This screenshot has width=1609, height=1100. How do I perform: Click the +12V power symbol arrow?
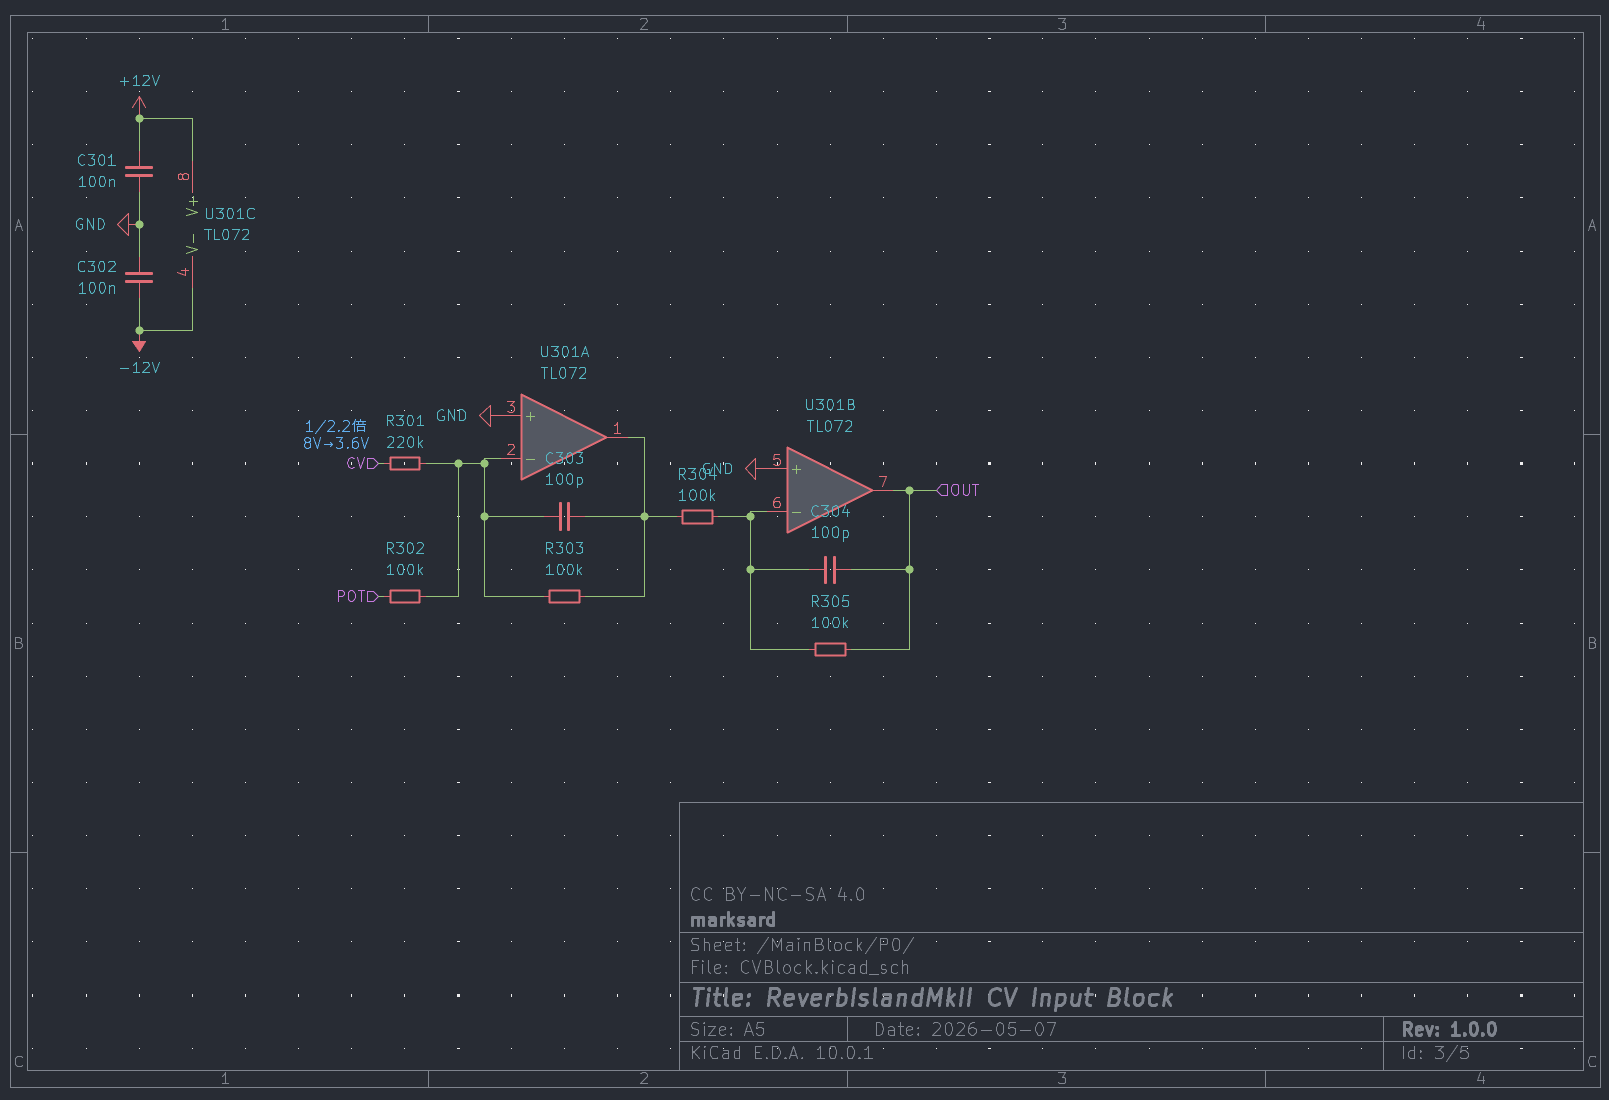coord(139,104)
